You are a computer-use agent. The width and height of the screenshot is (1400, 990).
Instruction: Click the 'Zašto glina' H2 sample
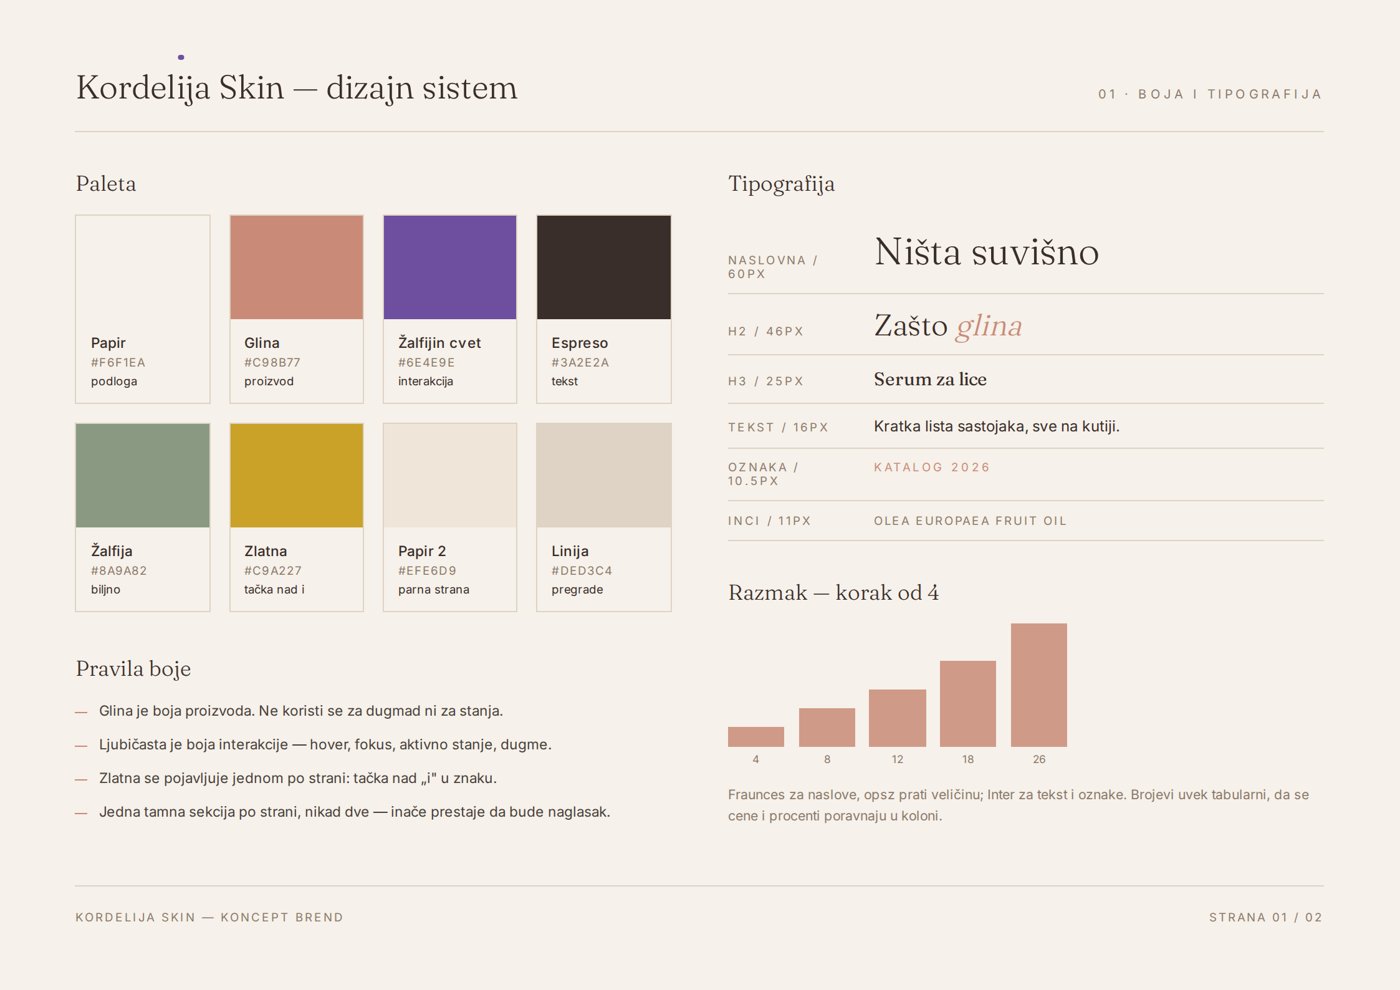[948, 326]
